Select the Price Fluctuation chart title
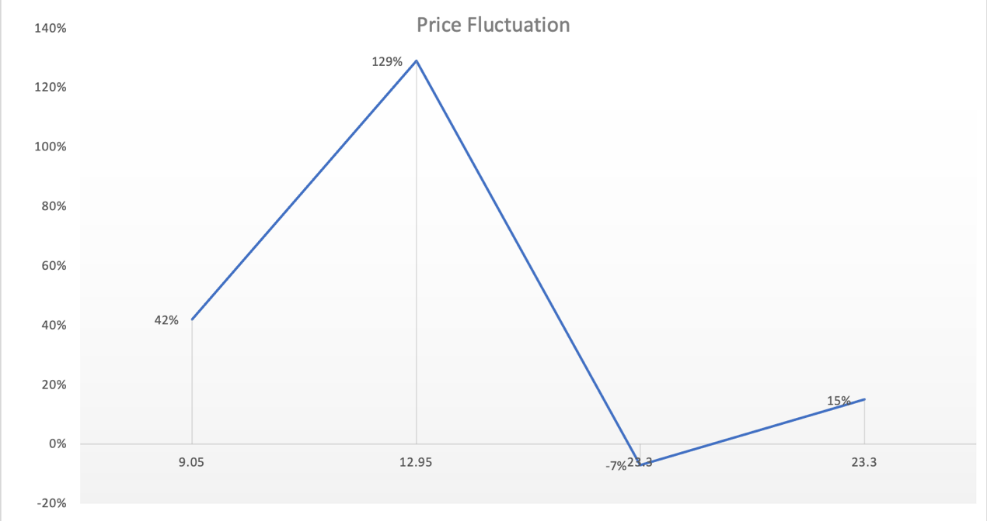This screenshot has height=521, width=987. coord(493,25)
